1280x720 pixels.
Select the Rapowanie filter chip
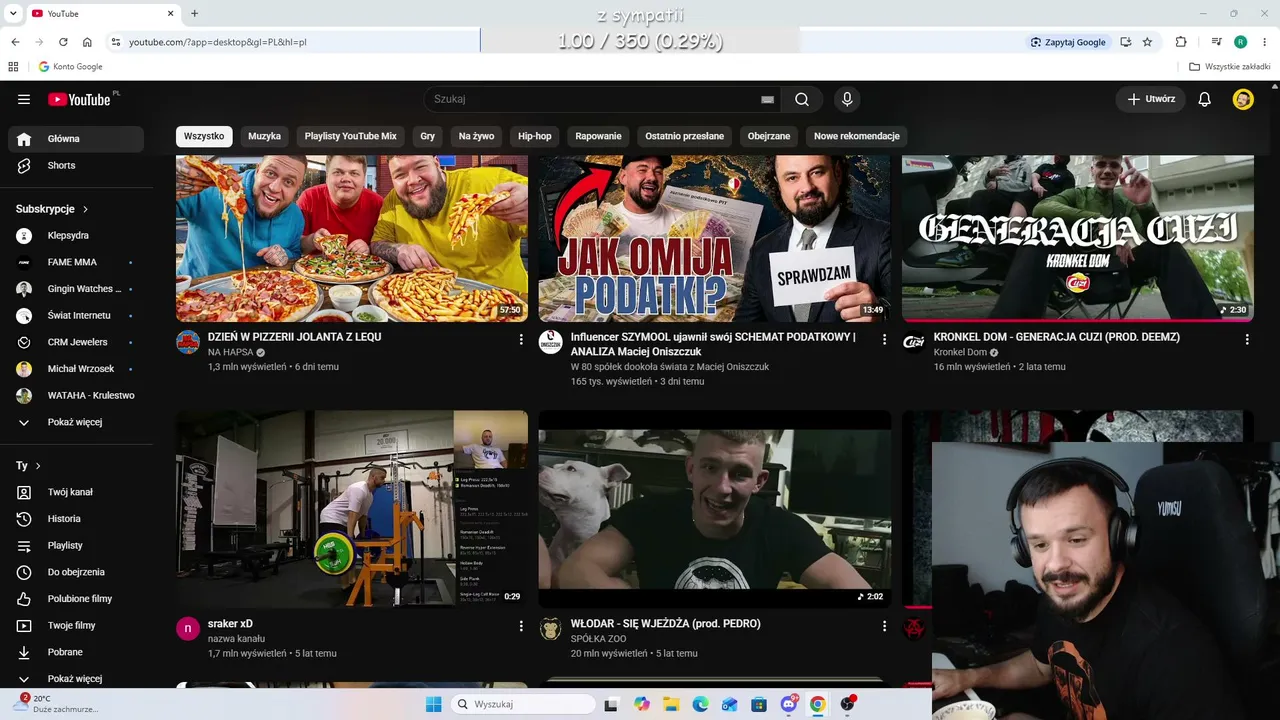pyautogui.click(x=599, y=136)
